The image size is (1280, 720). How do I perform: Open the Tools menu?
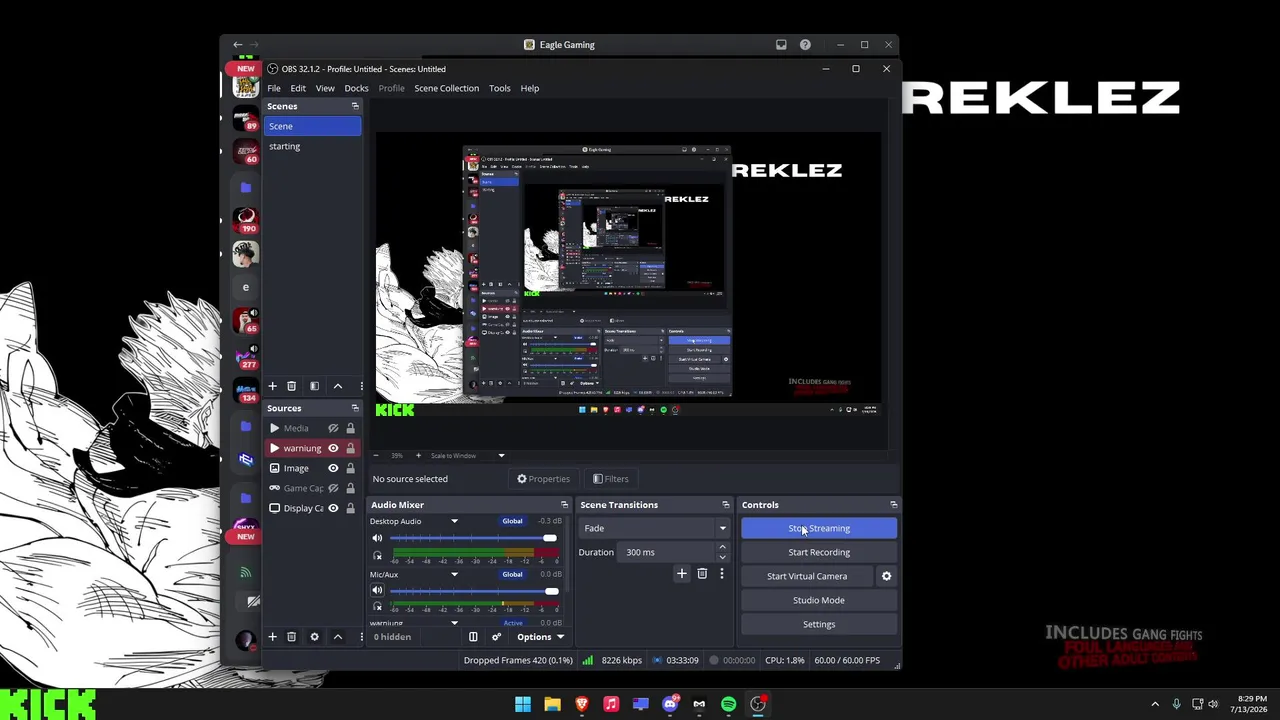(x=499, y=88)
